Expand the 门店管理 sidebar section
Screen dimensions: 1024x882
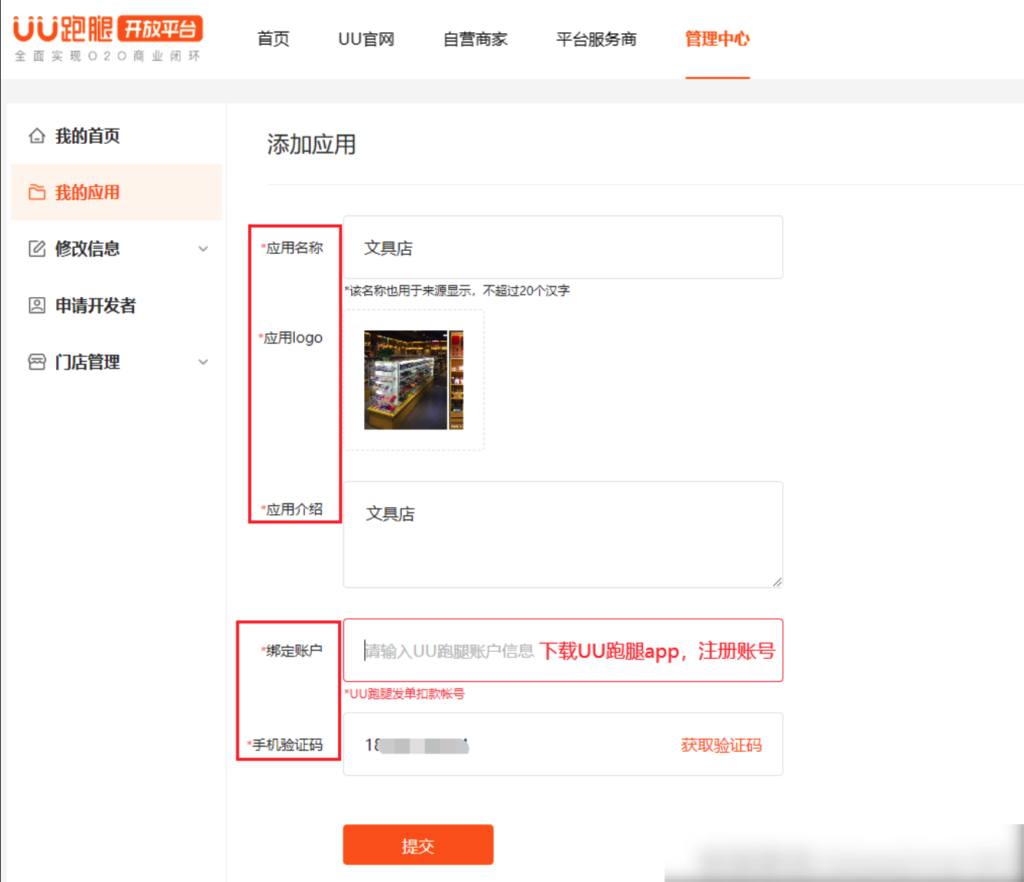coord(204,362)
